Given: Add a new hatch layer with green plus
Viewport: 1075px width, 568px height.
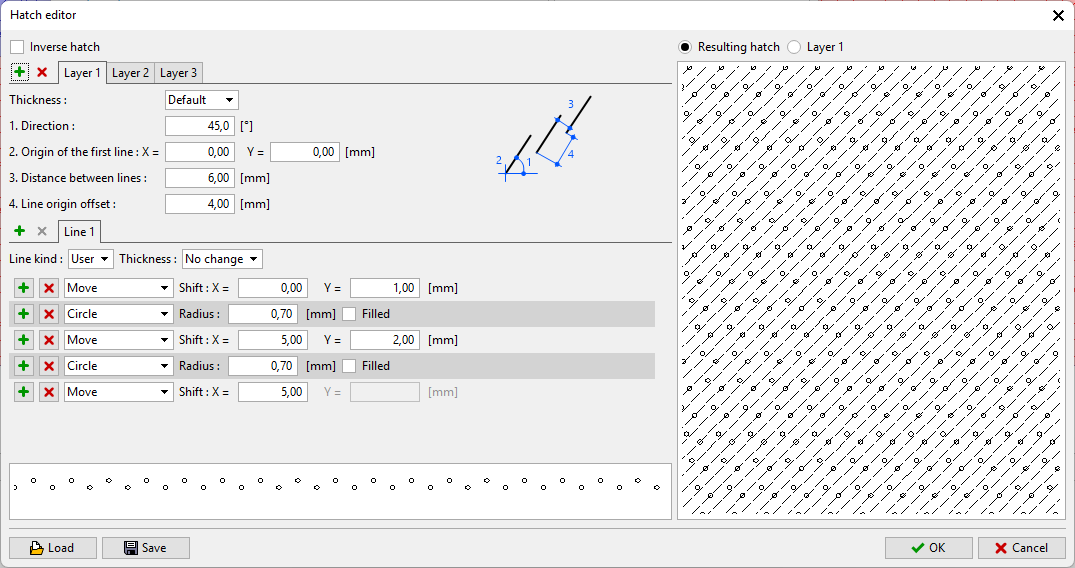Looking at the screenshot, I should coord(20,73).
